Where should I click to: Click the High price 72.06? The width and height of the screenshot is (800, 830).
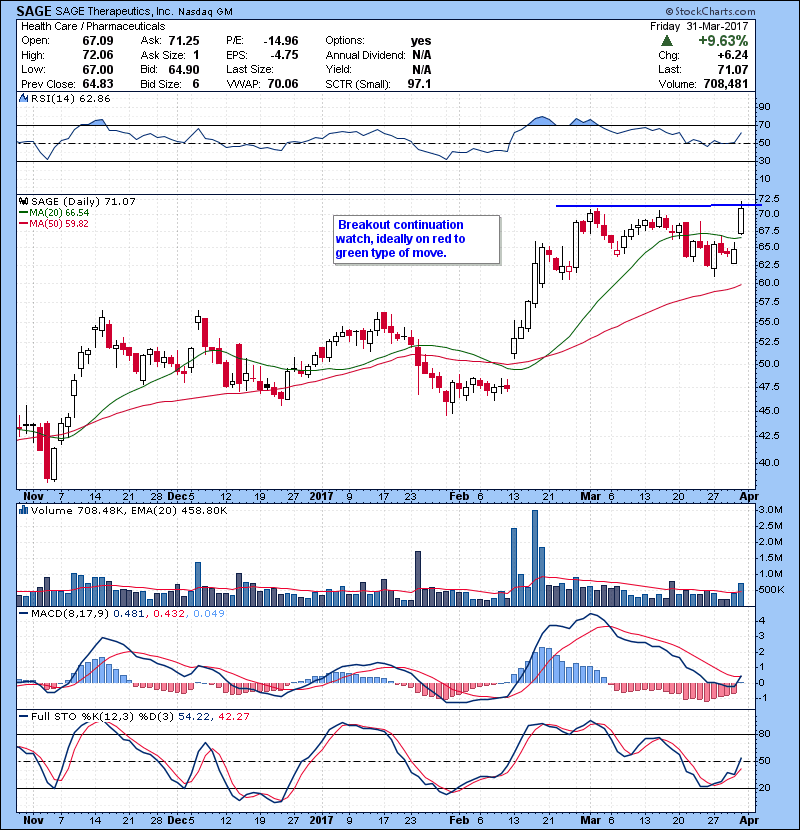point(98,55)
